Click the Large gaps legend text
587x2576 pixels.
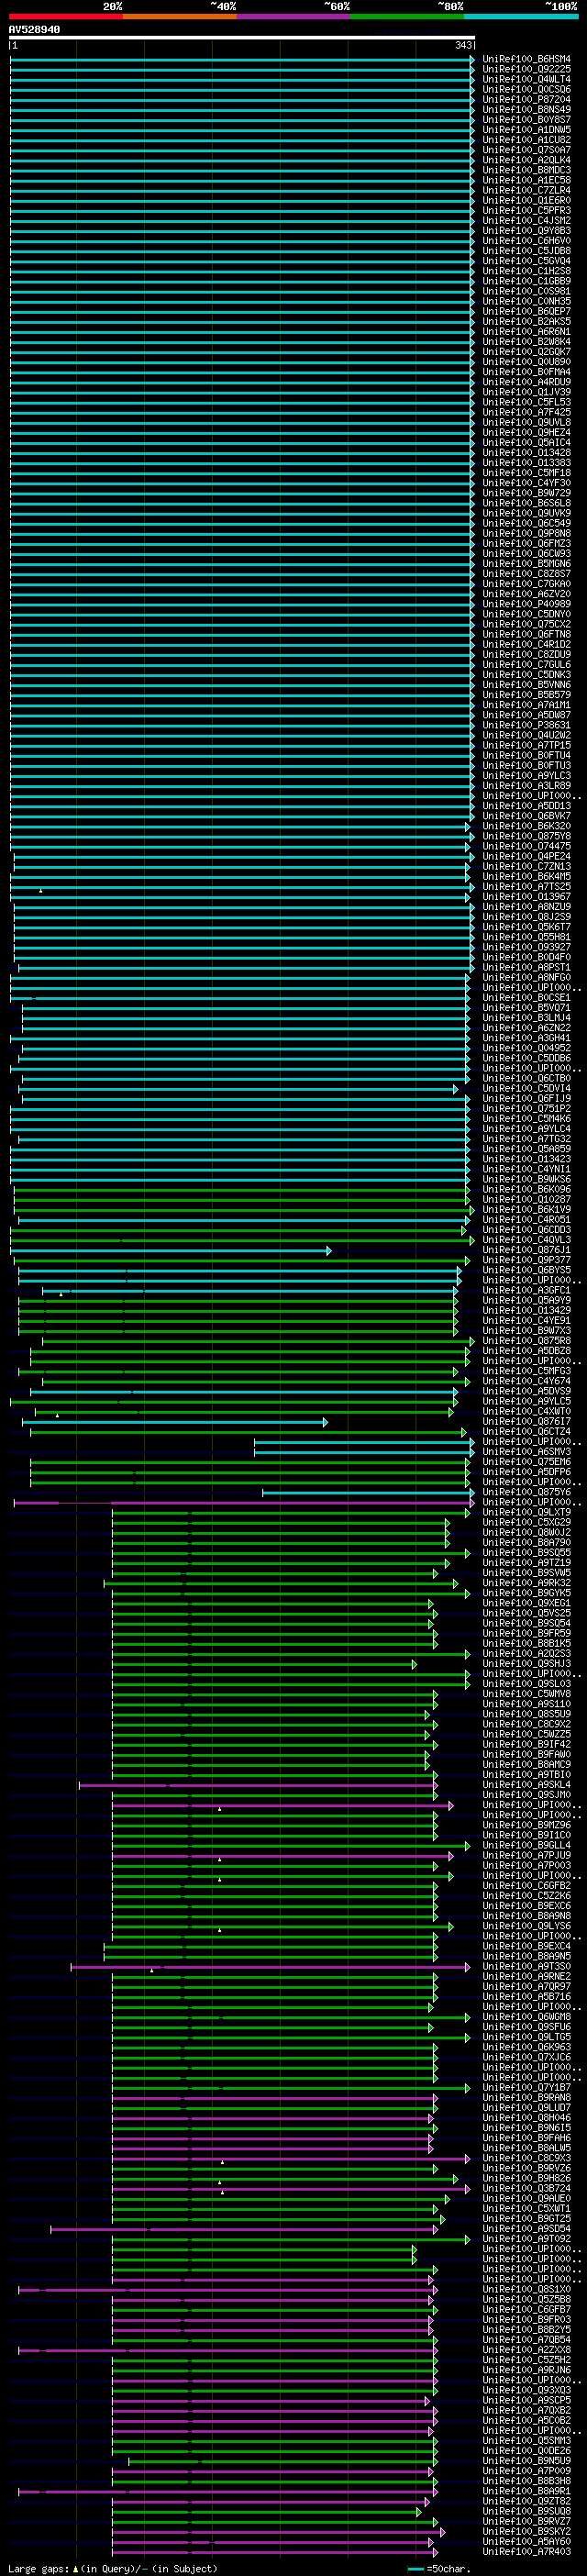click(40, 2568)
